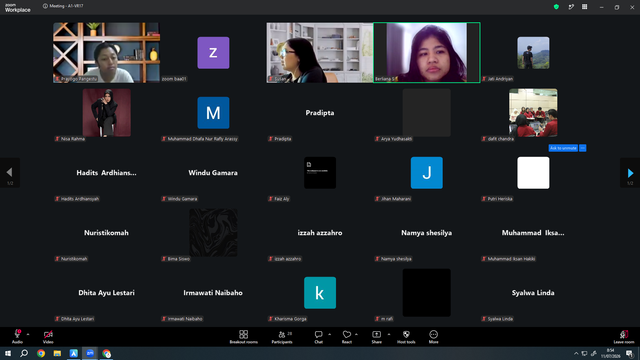Open the Windows notification center
The image size is (640, 360).
629,353
